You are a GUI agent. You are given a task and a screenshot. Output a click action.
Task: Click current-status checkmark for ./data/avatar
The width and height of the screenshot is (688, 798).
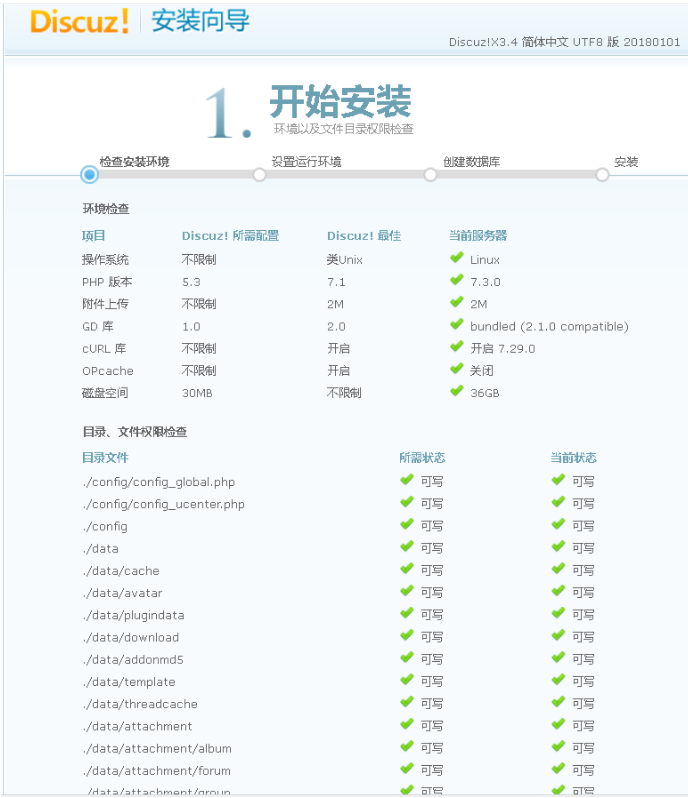tap(559, 590)
